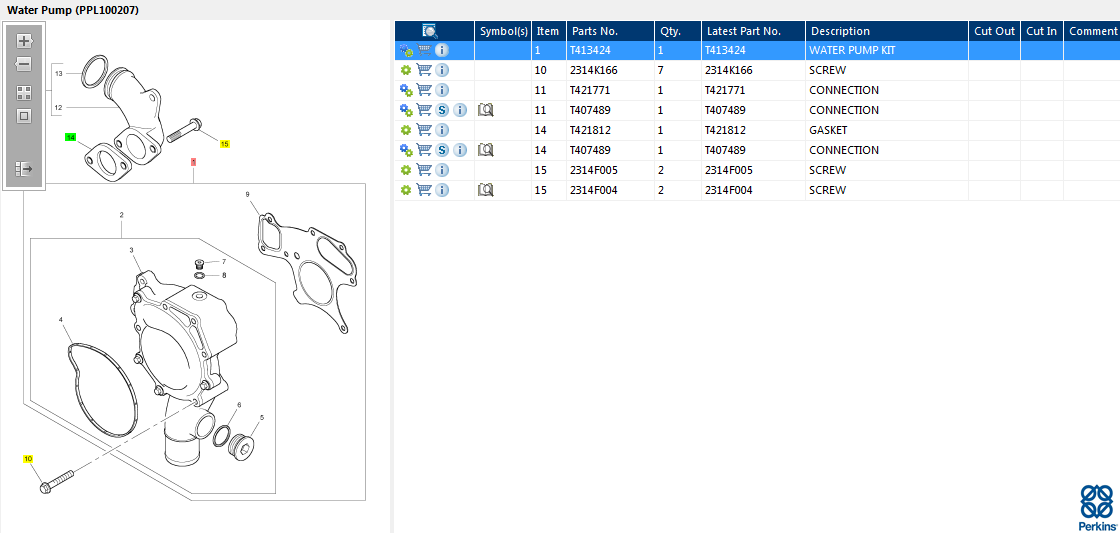Image resolution: width=1120 pixels, height=533 pixels.
Task: Select the yellow callout 15 in the diagram
Action: (x=224, y=144)
